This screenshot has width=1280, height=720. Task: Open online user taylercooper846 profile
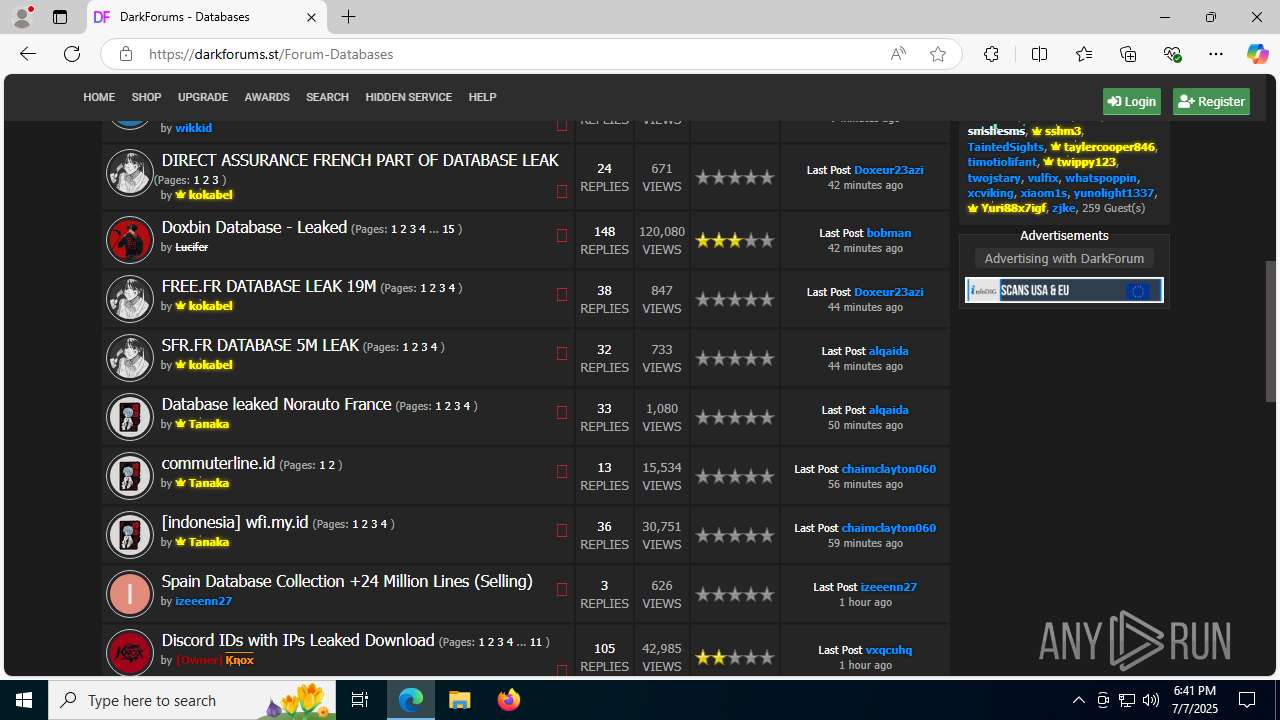tap(1109, 146)
